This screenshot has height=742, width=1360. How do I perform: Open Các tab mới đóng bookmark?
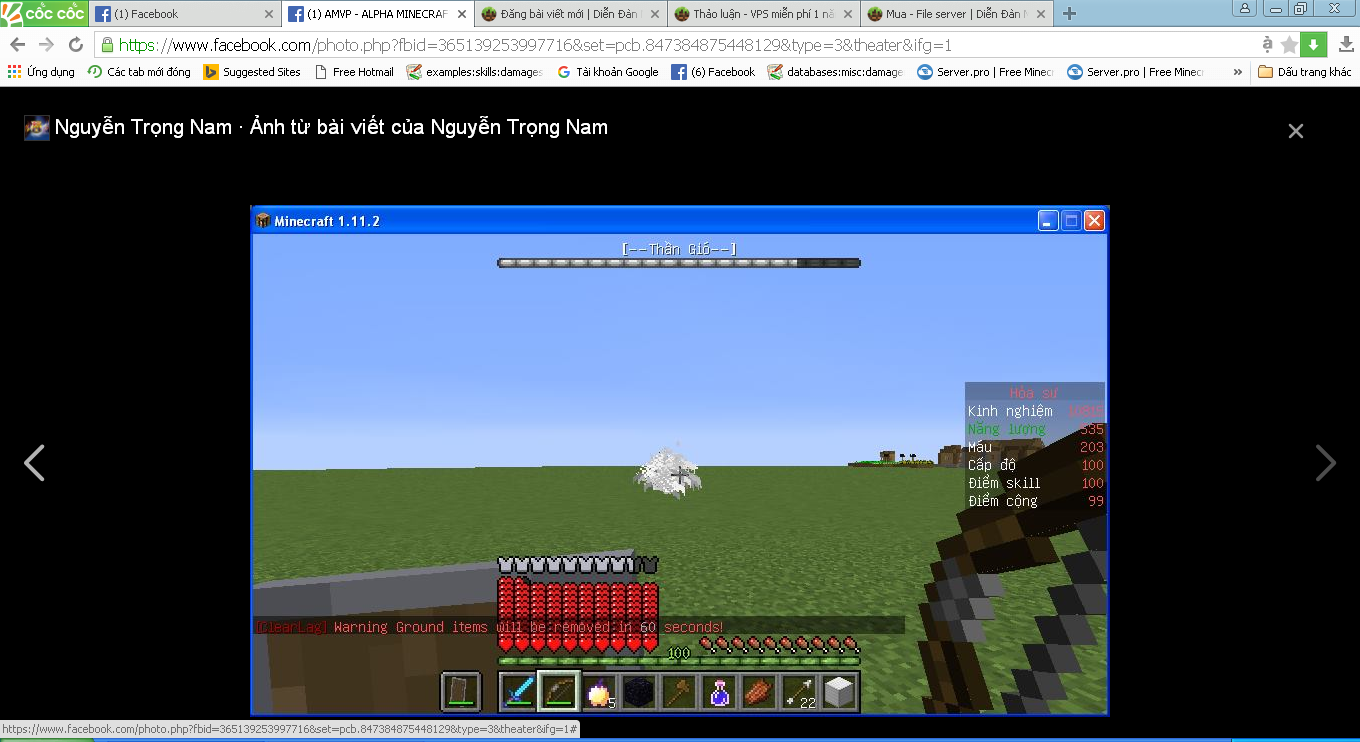point(139,72)
